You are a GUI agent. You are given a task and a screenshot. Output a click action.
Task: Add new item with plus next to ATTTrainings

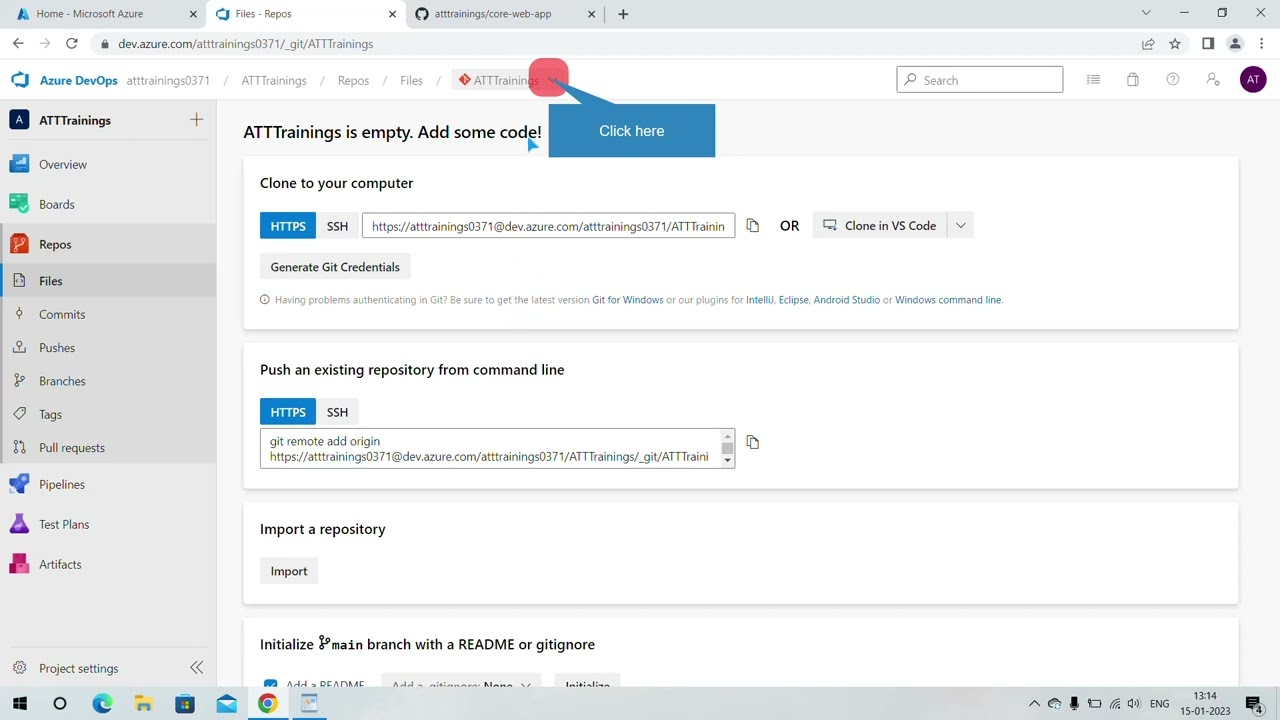[x=196, y=120]
